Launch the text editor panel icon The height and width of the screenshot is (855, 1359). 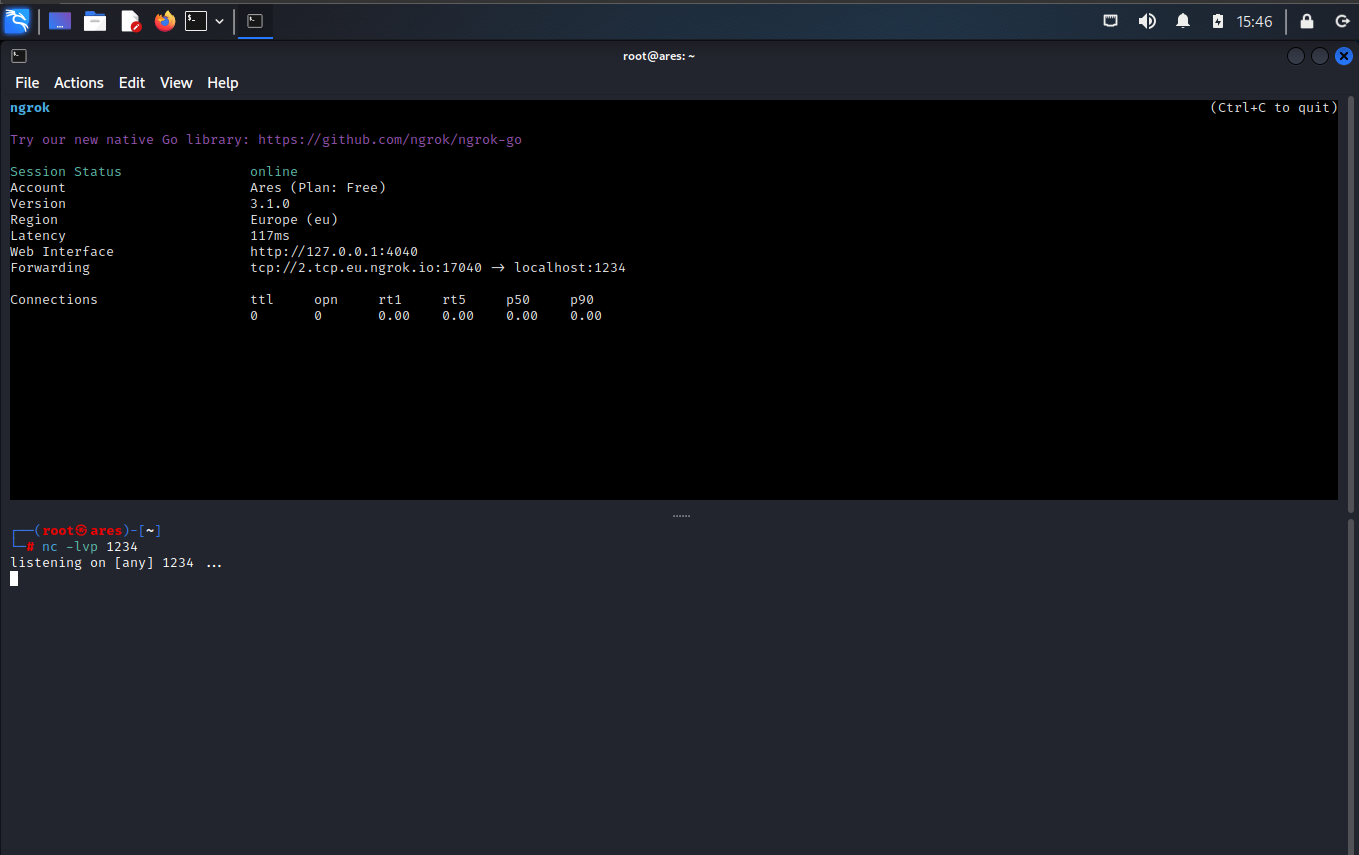(x=130, y=21)
